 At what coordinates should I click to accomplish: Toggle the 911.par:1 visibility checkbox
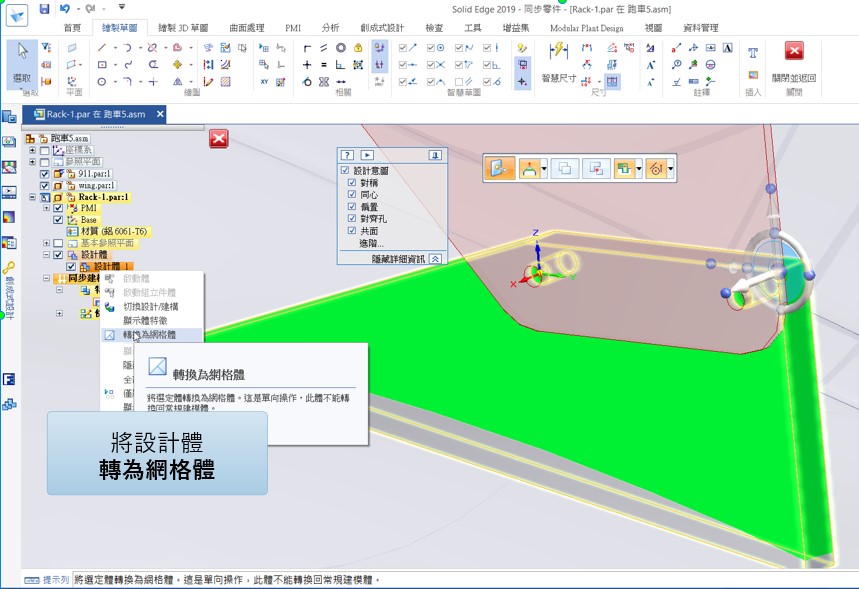click(x=45, y=174)
